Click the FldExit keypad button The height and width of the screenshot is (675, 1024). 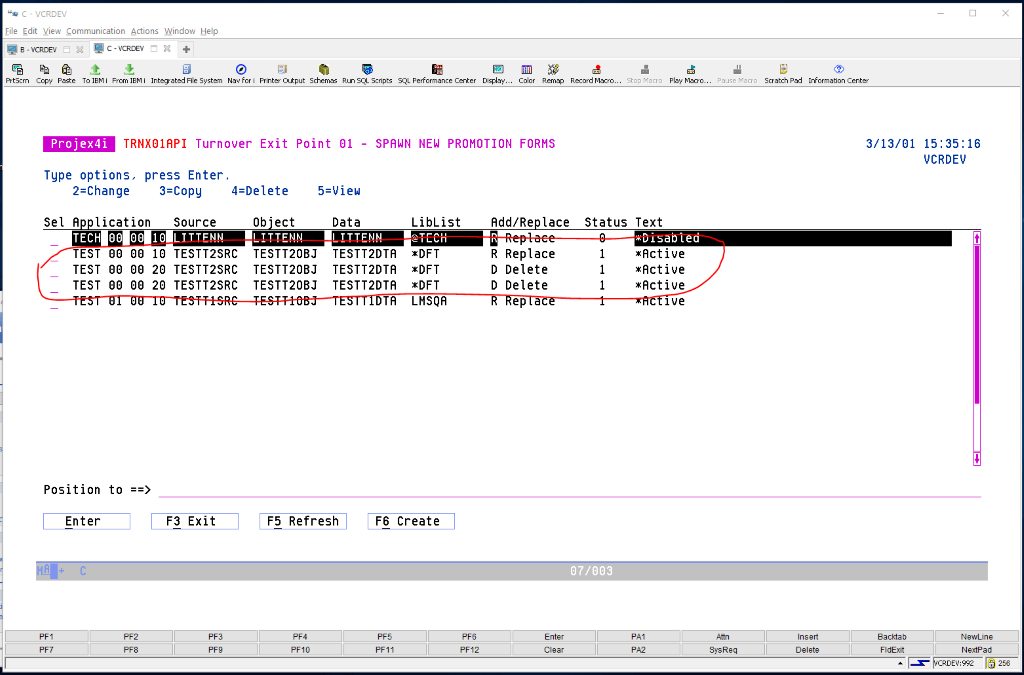click(892, 650)
